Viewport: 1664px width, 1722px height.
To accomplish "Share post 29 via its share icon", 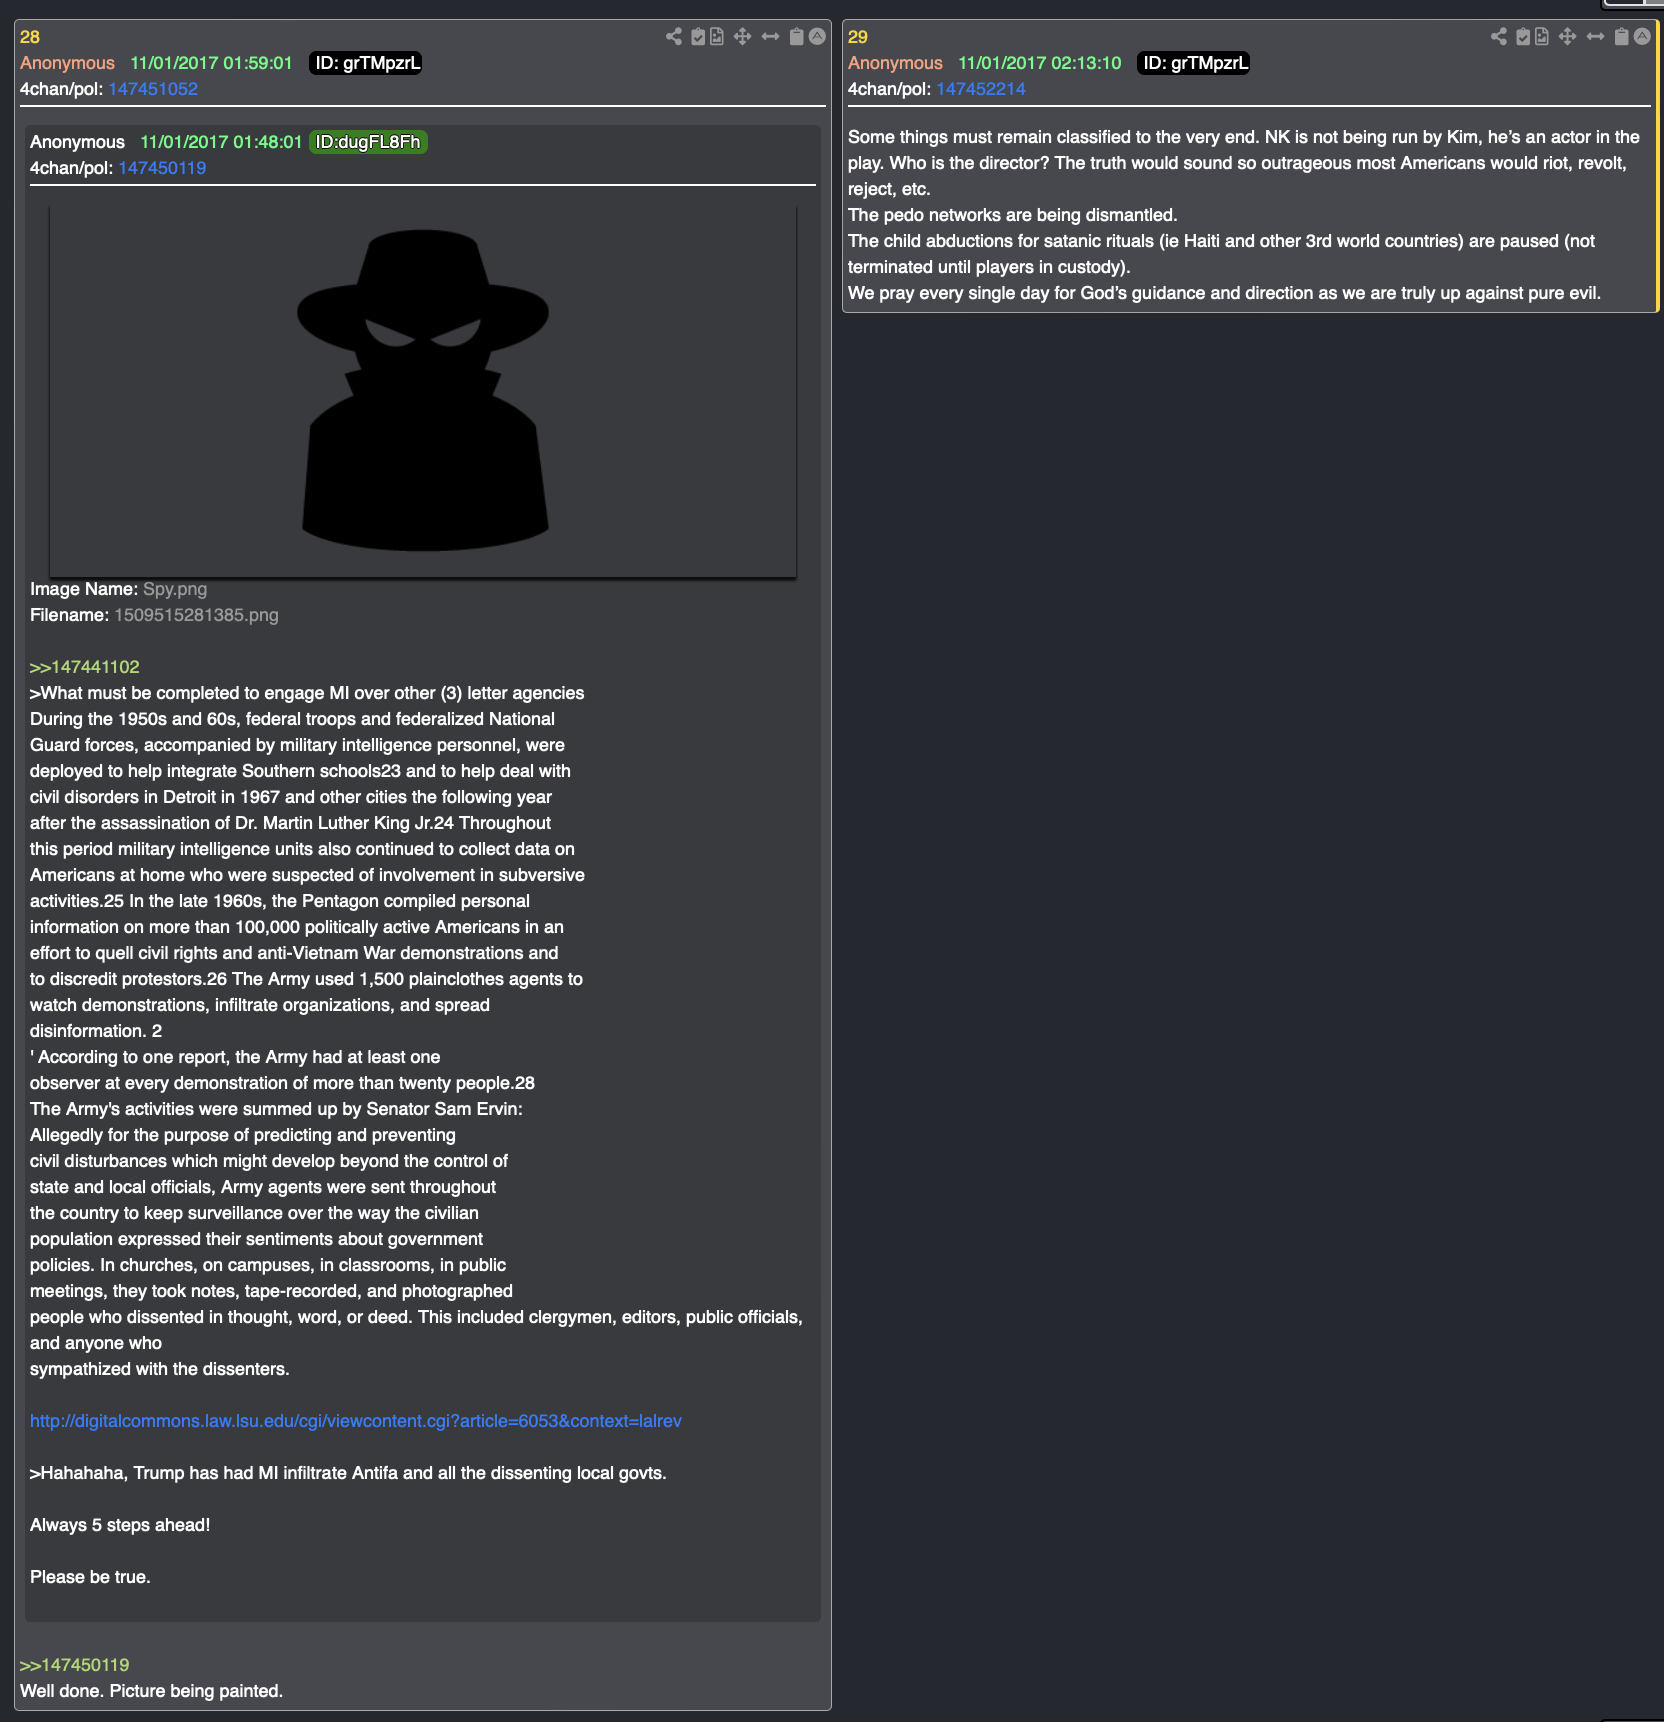I will coord(1499,37).
